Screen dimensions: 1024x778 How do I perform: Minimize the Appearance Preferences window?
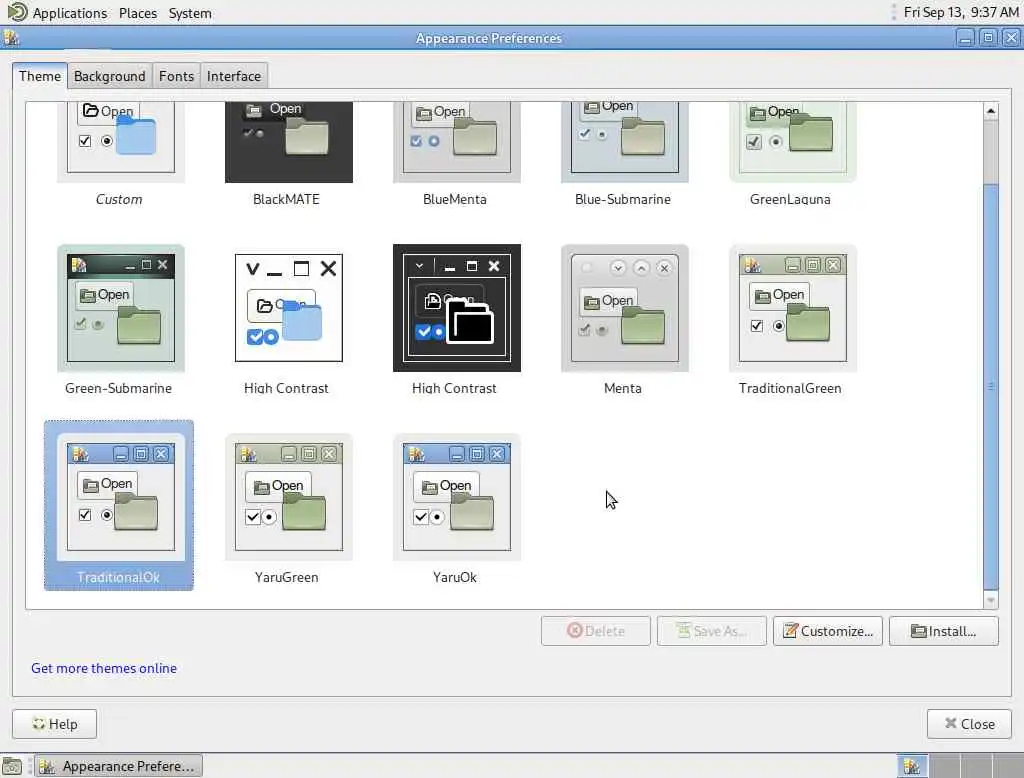(x=965, y=38)
